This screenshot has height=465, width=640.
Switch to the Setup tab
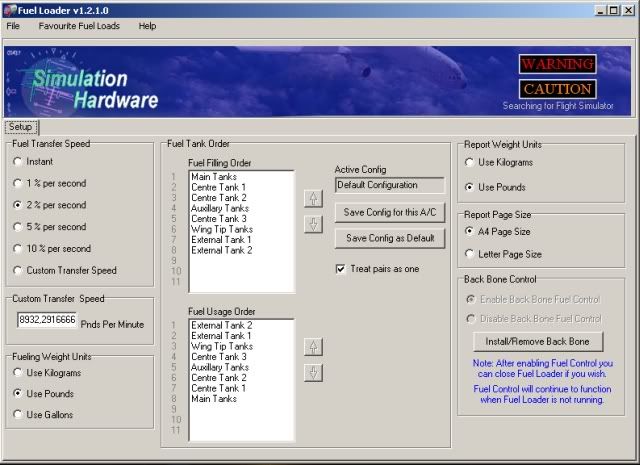tap(20, 127)
